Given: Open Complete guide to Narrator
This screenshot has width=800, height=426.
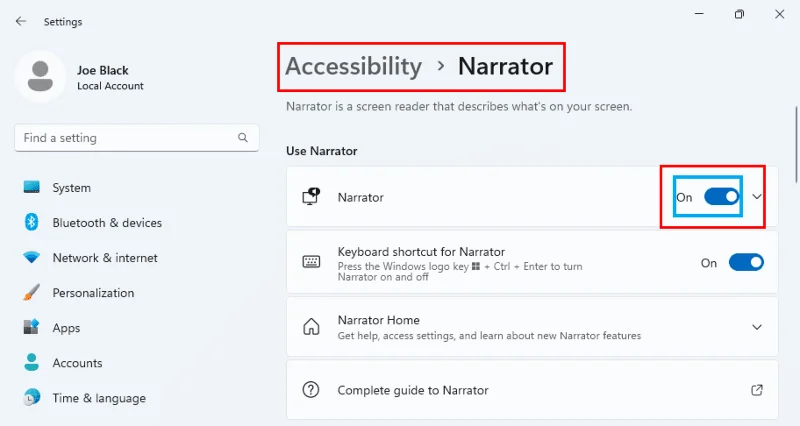Looking at the screenshot, I should [x=532, y=390].
